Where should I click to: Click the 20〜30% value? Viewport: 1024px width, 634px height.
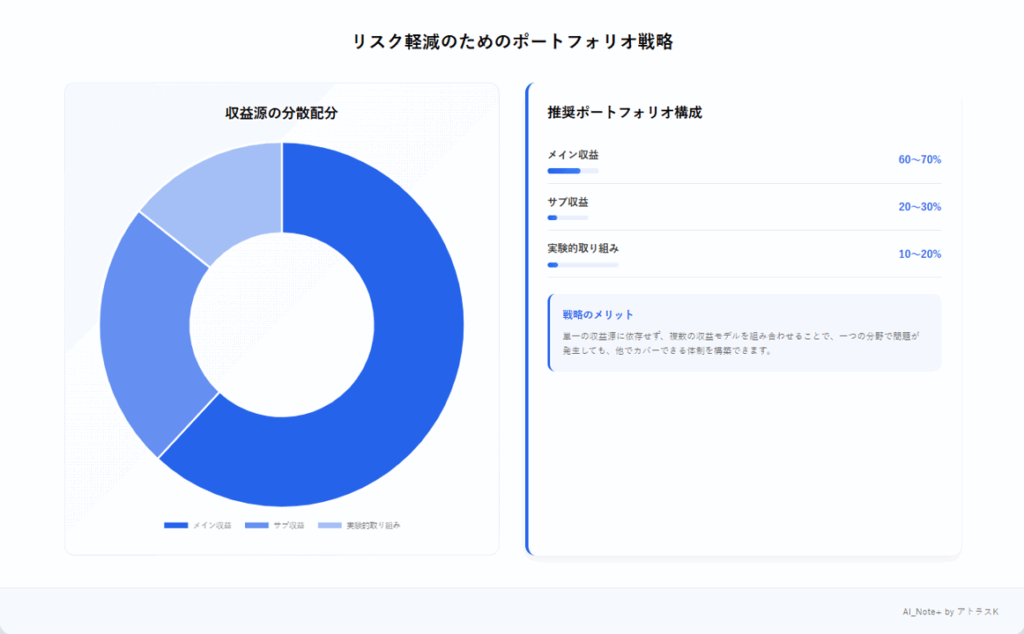pos(920,207)
